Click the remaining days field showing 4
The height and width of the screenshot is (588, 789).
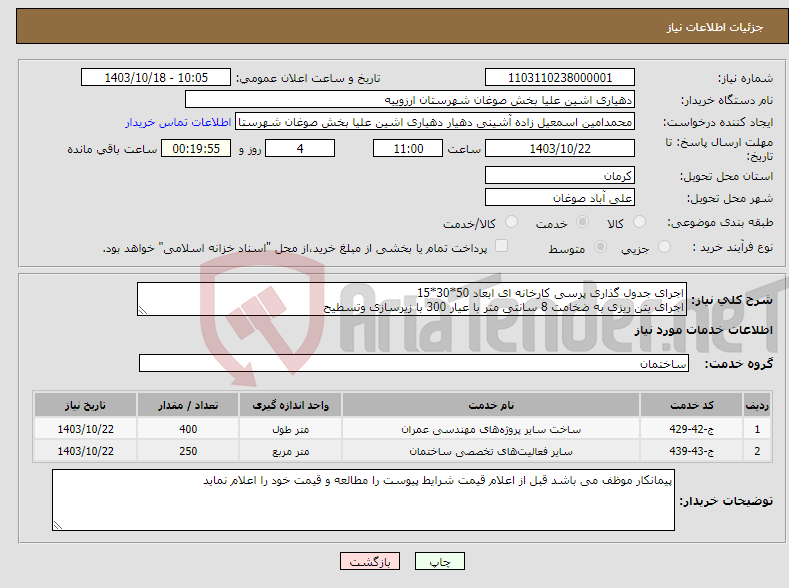300,148
